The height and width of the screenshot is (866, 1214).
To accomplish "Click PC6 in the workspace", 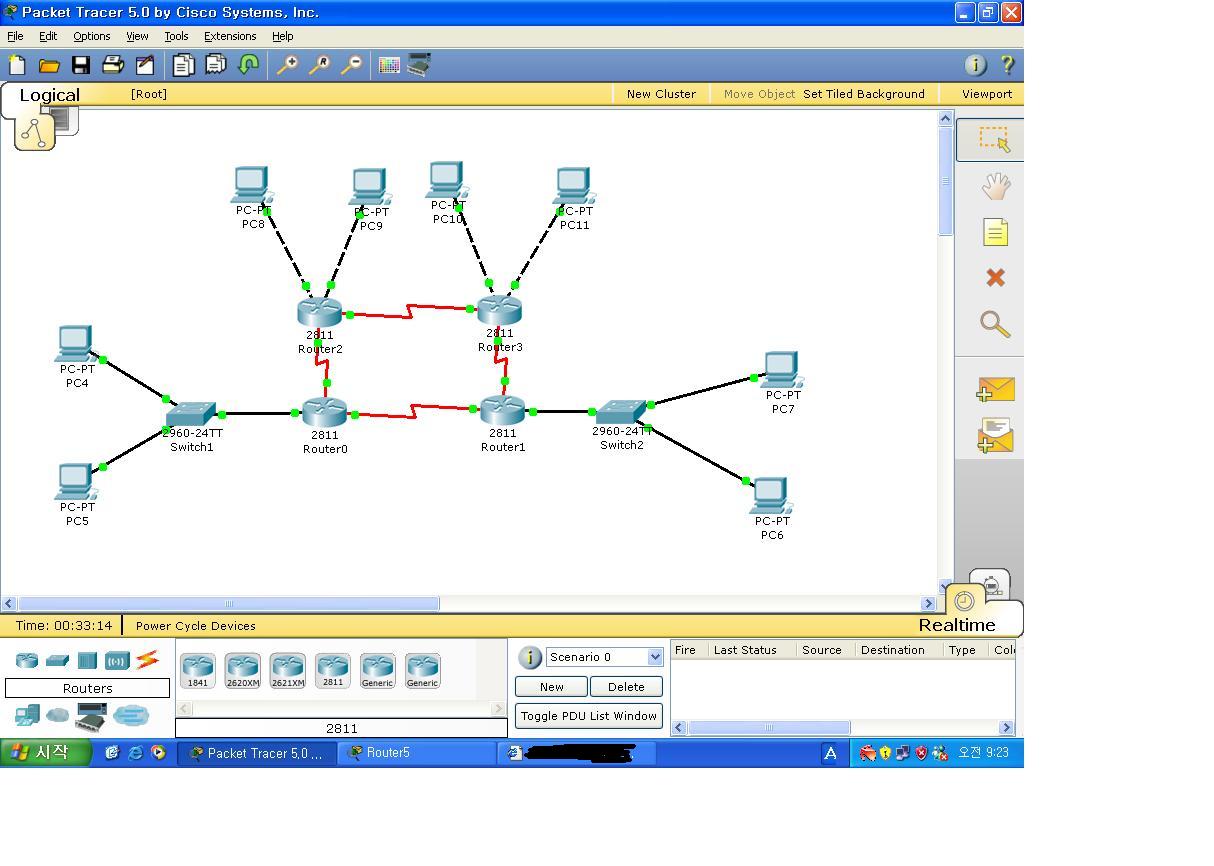I will 769,496.
